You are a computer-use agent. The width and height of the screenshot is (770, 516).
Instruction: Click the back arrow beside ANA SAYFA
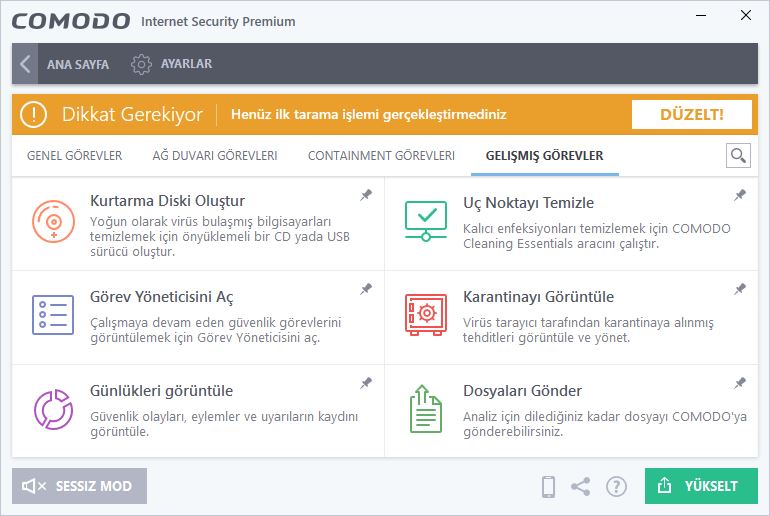[25, 64]
